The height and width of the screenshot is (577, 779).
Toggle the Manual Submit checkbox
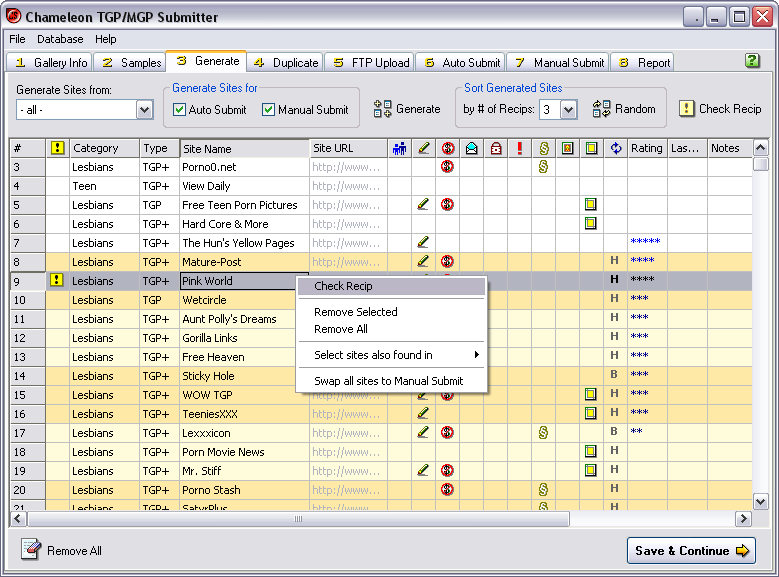click(268, 109)
